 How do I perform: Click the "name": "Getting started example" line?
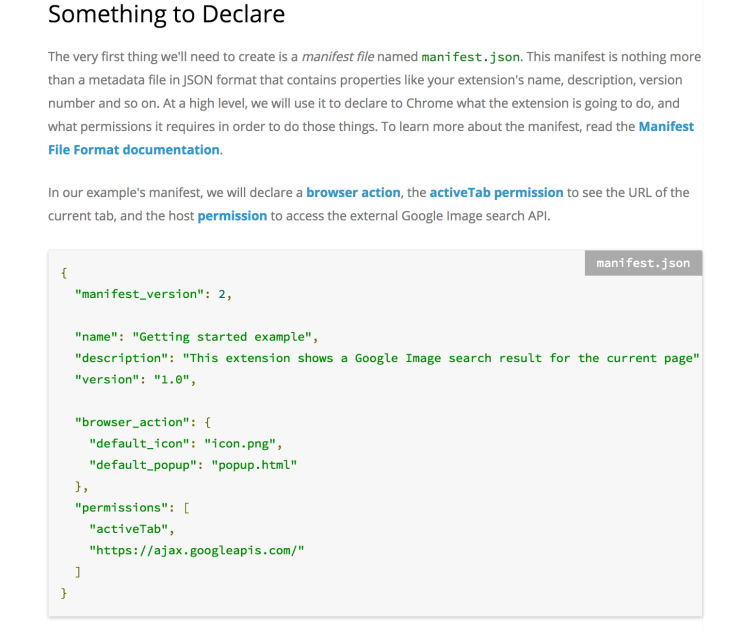(x=196, y=337)
